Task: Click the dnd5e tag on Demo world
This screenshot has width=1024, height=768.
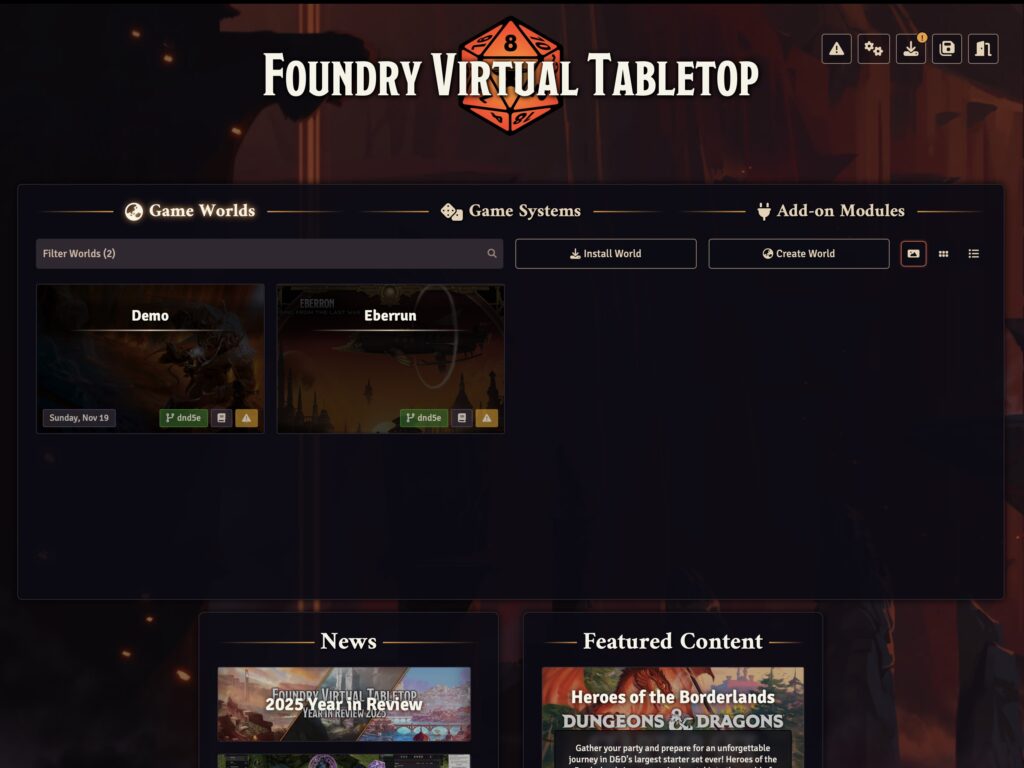Action: (x=184, y=418)
